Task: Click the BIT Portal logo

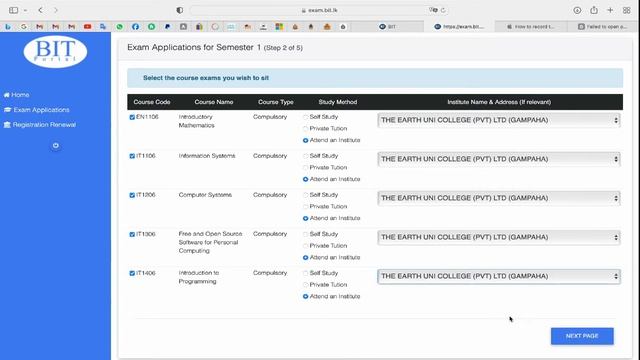Action: pyautogui.click(x=56, y=52)
